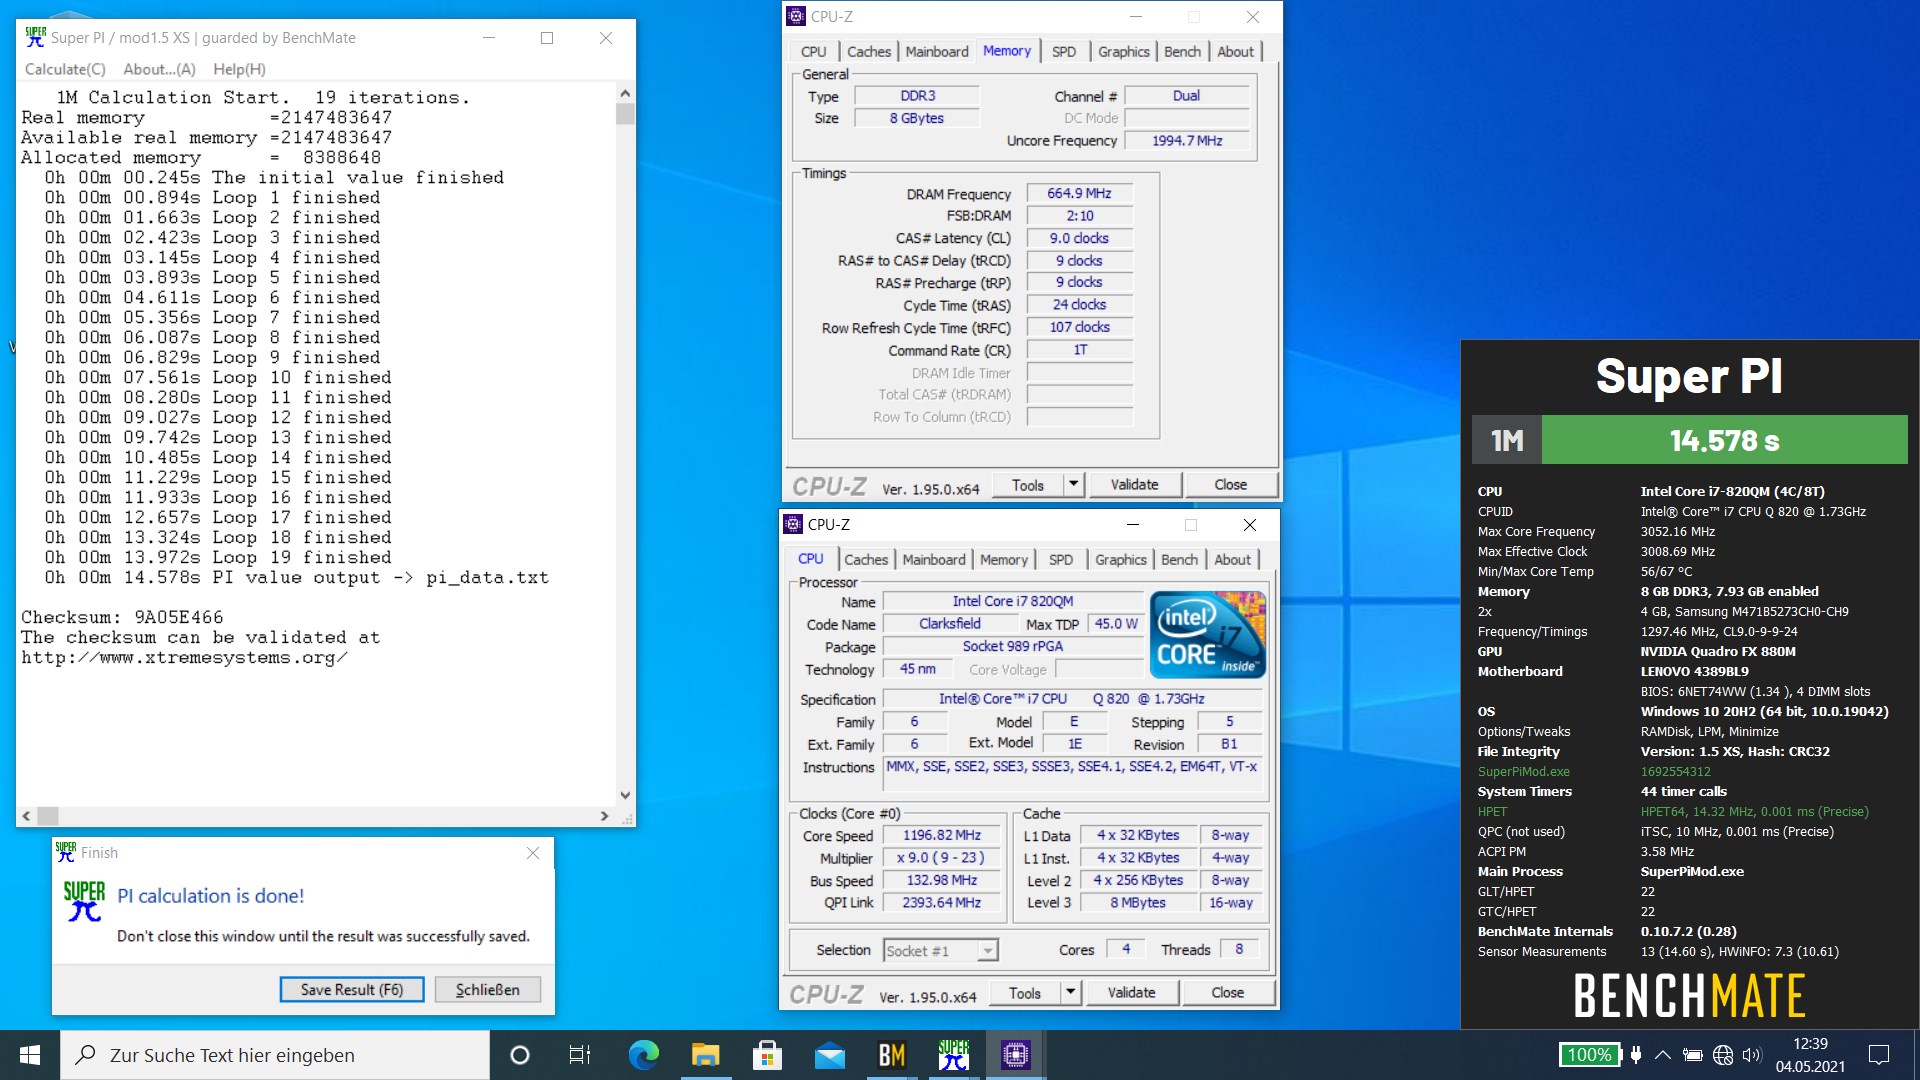Launch Microsoft Edge from taskbar

(643, 1055)
